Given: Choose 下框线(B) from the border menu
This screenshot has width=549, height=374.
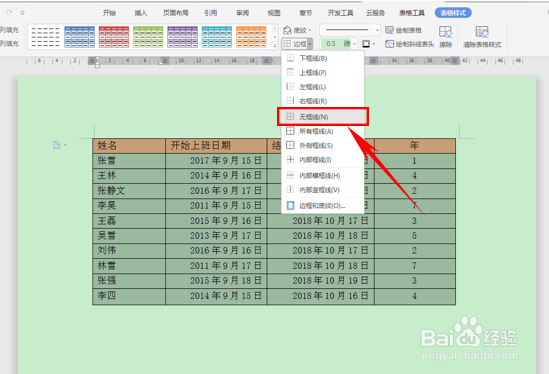Looking at the screenshot, I should coord(323,58).
